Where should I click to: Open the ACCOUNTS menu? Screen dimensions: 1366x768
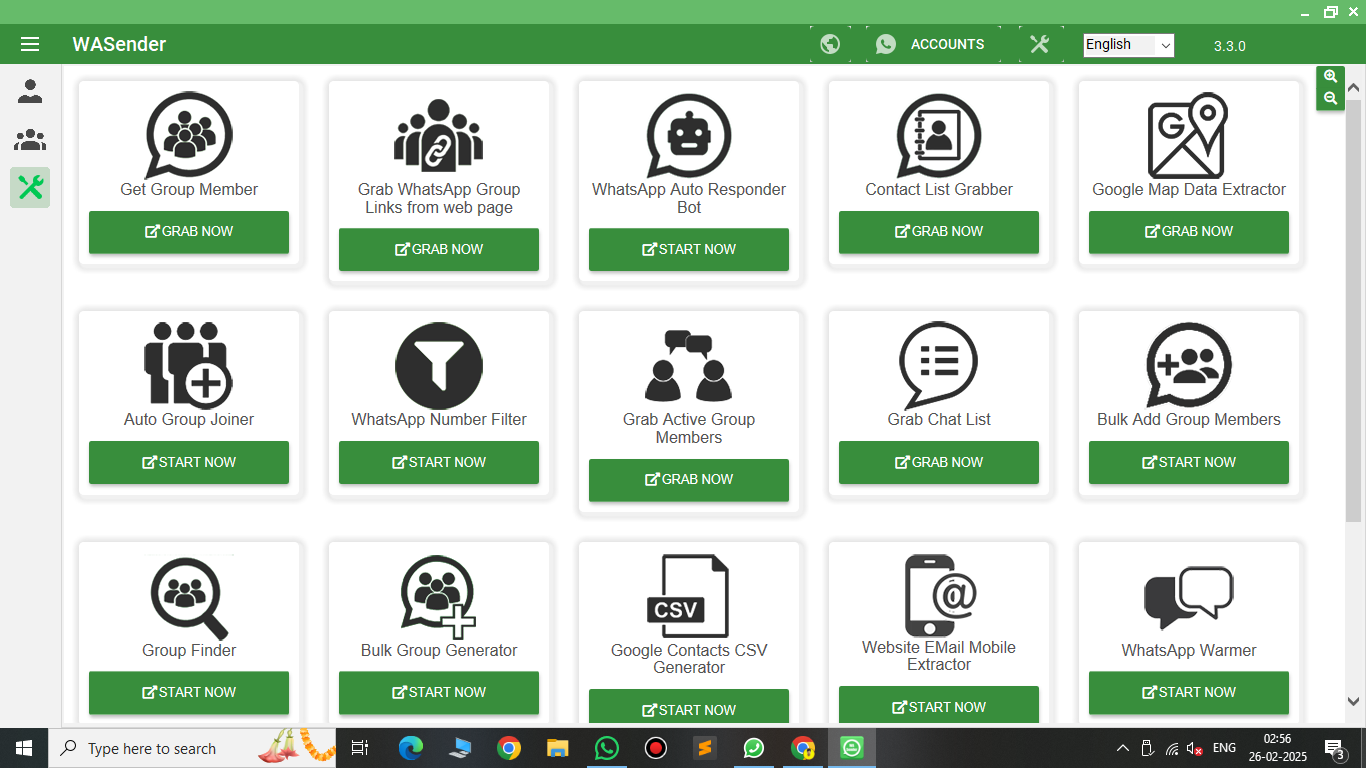pos(948,44)
